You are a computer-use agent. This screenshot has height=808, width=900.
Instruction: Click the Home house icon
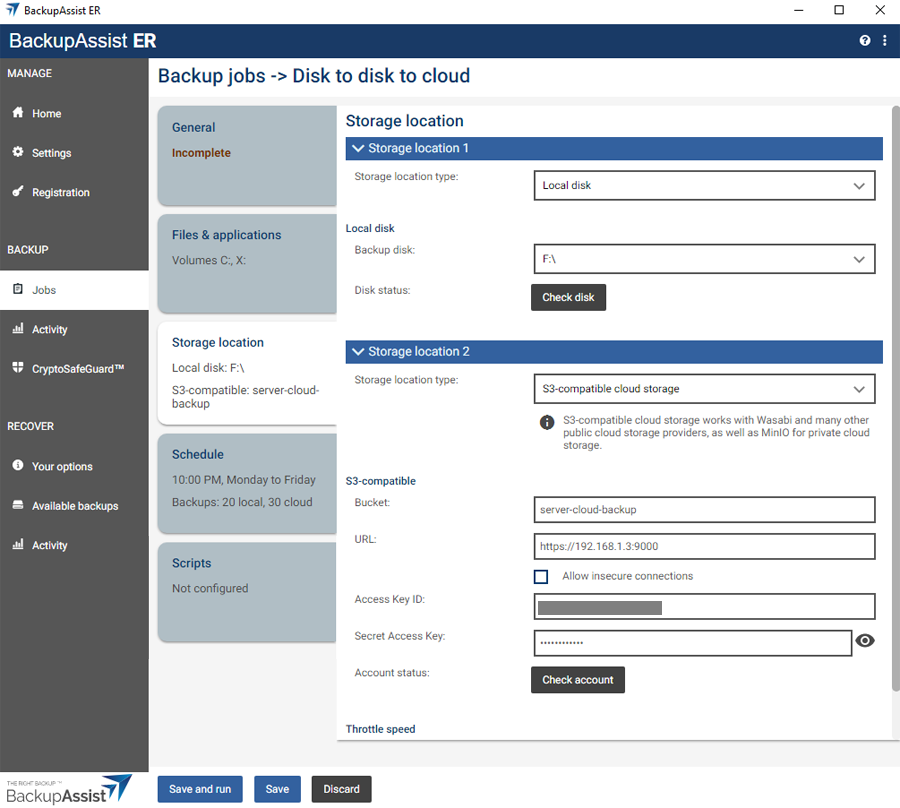18,112
